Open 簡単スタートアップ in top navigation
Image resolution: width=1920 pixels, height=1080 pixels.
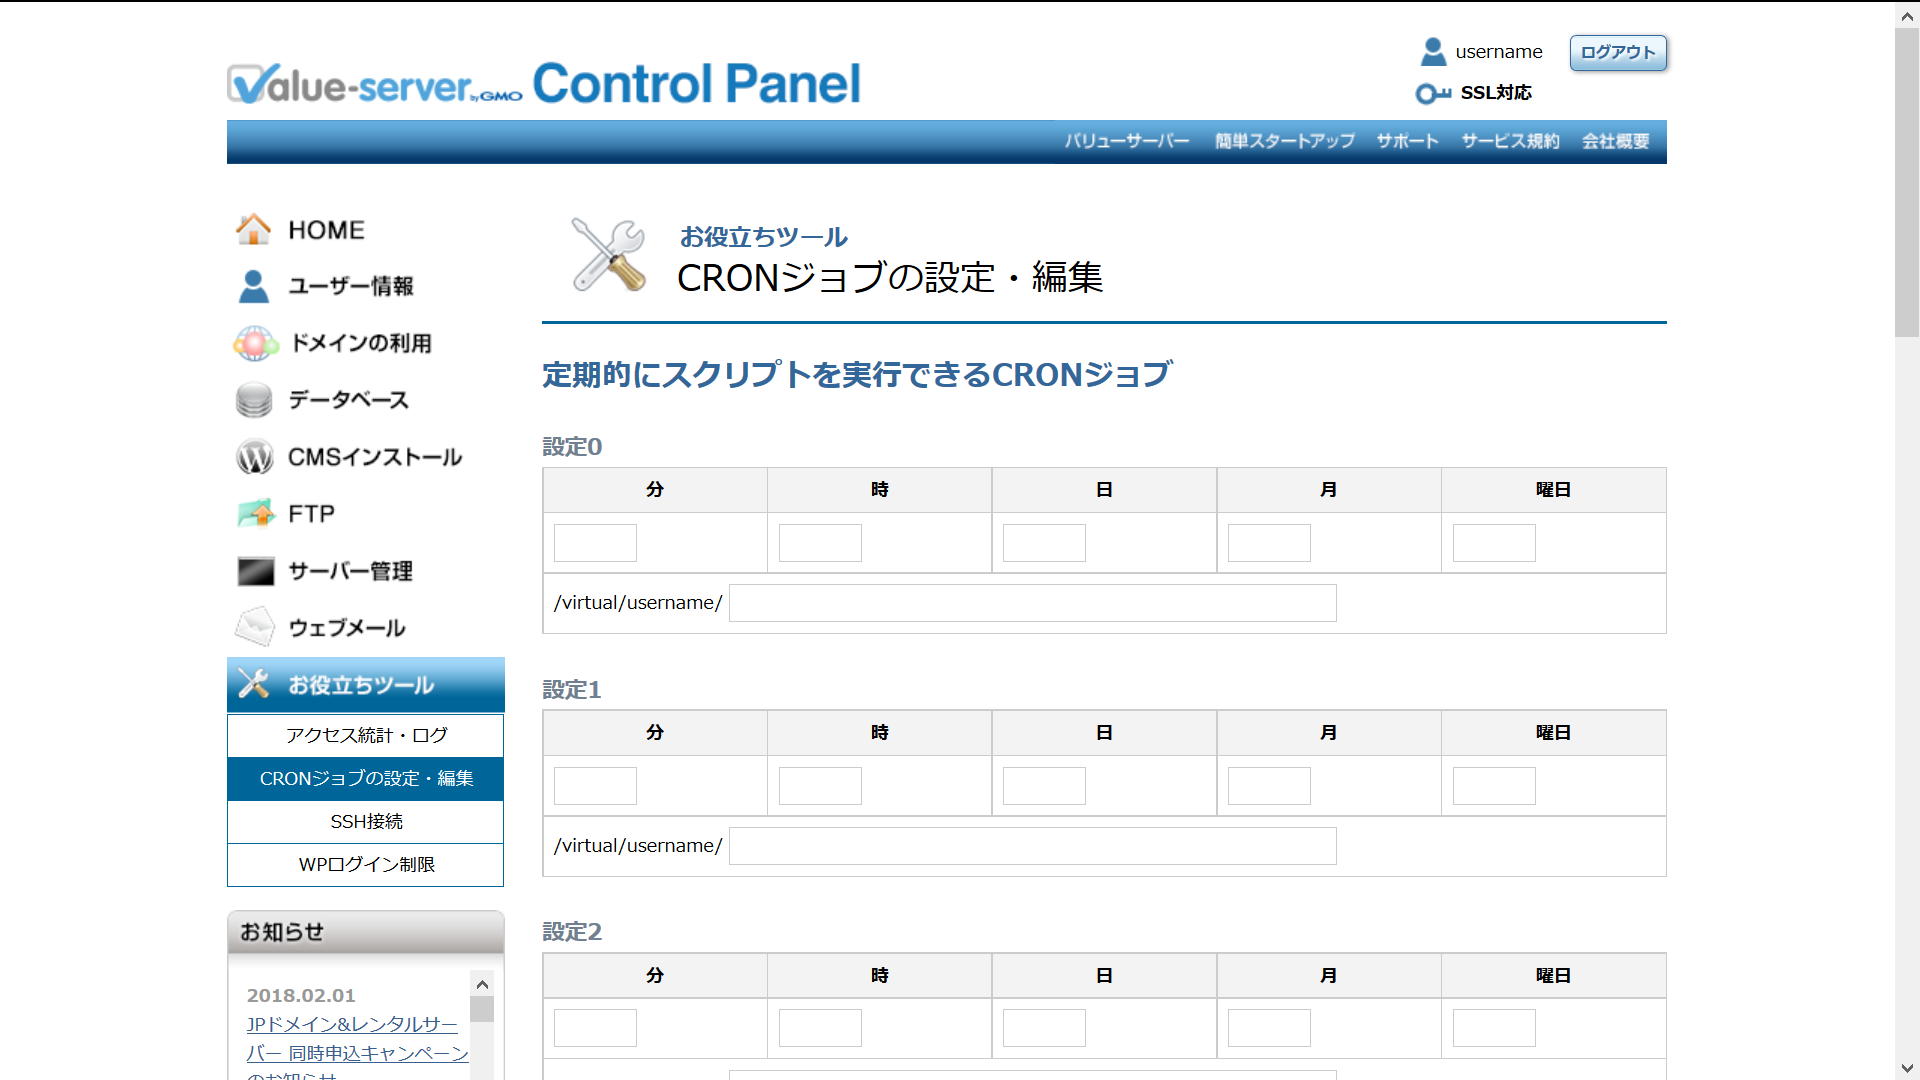coord(1284,141)
